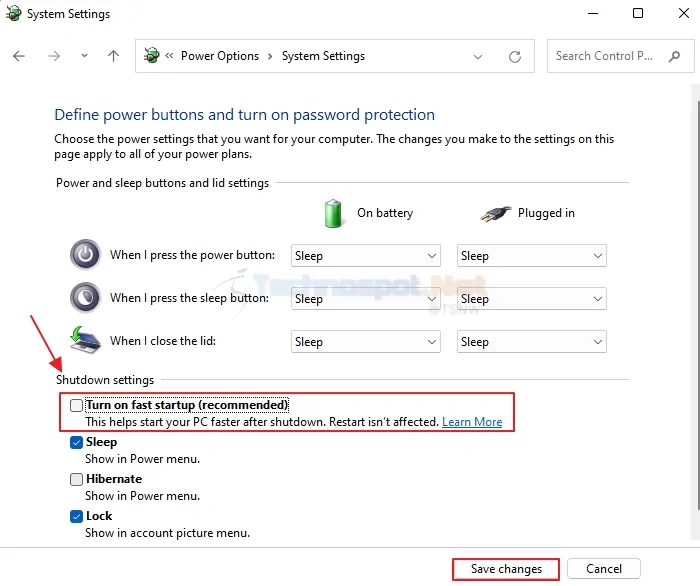The width and height of the screenshot is (700, 586).
Task: Open close the lid On battery dropdown
Action: coord(366,342)
